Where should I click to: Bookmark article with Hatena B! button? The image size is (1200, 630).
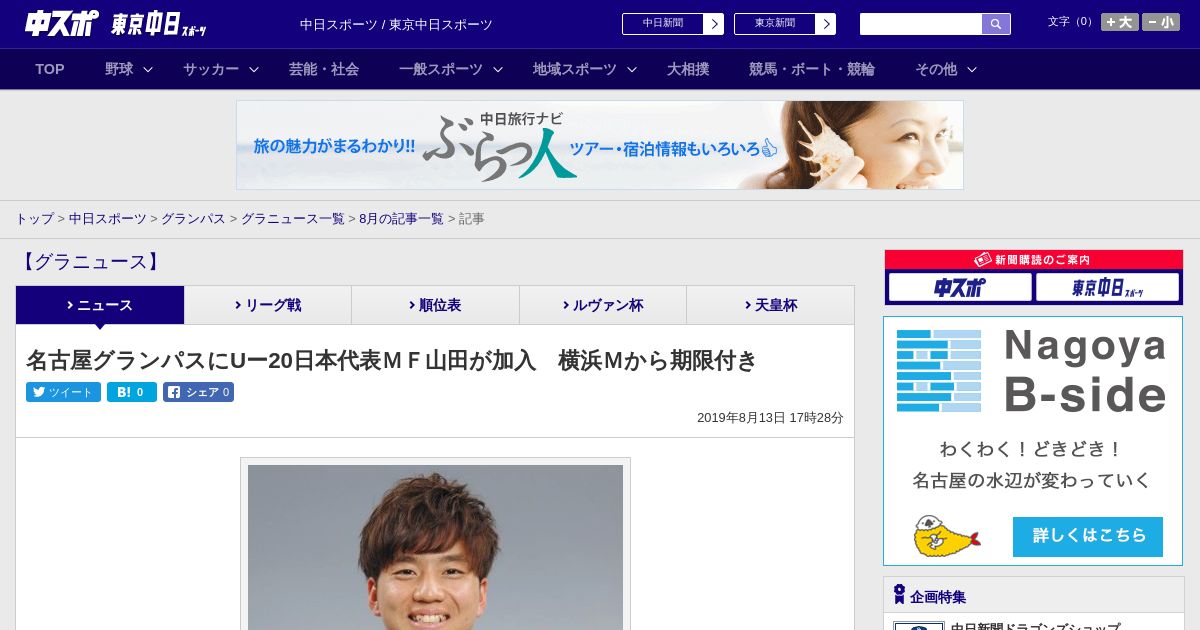132,392
